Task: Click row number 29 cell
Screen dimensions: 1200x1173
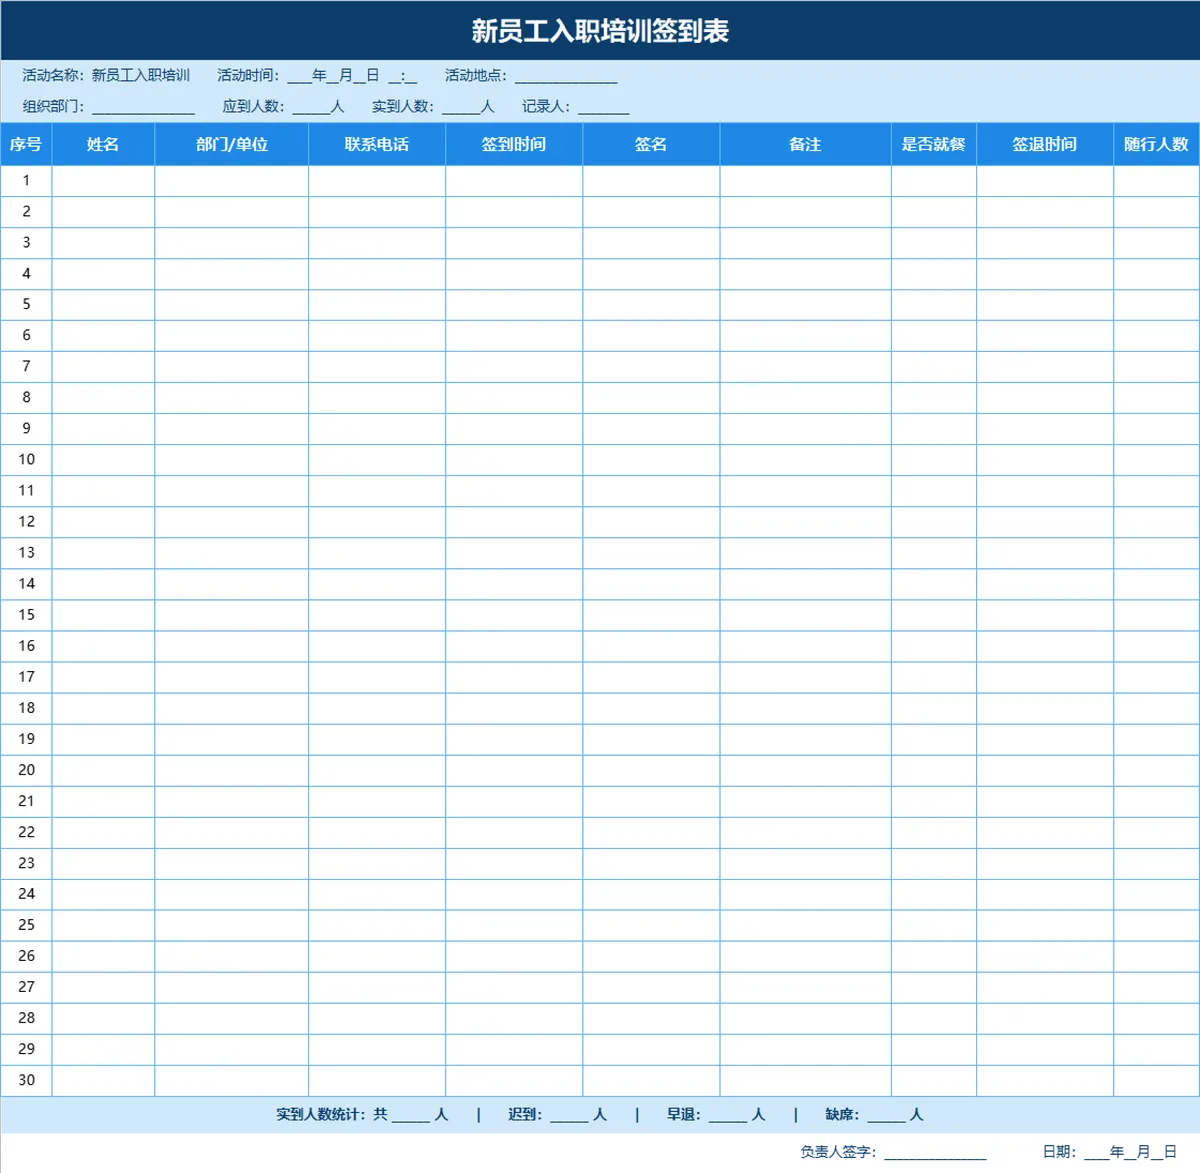Action: click(x=26, y=1049)
